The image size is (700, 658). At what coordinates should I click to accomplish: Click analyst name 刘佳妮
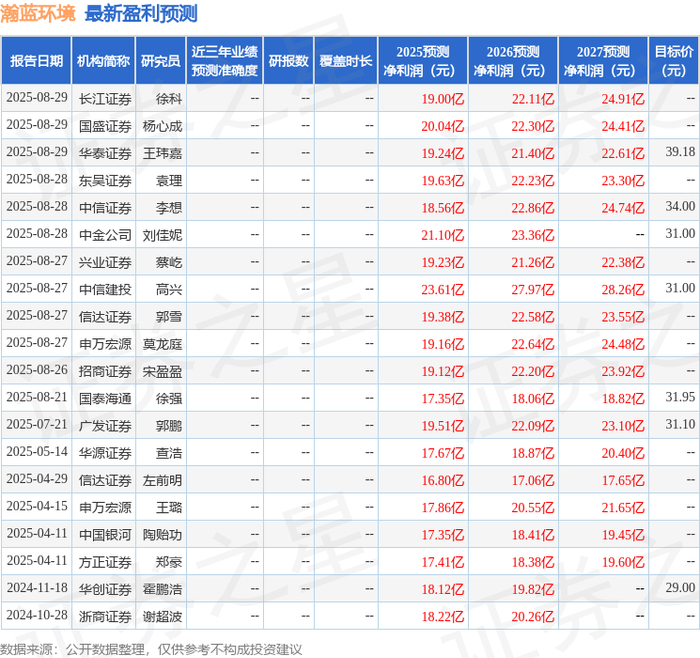point(162,235)
